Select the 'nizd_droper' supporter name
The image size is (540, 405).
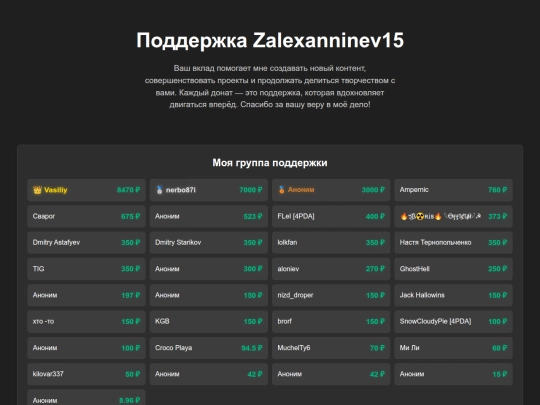(295, 295)
